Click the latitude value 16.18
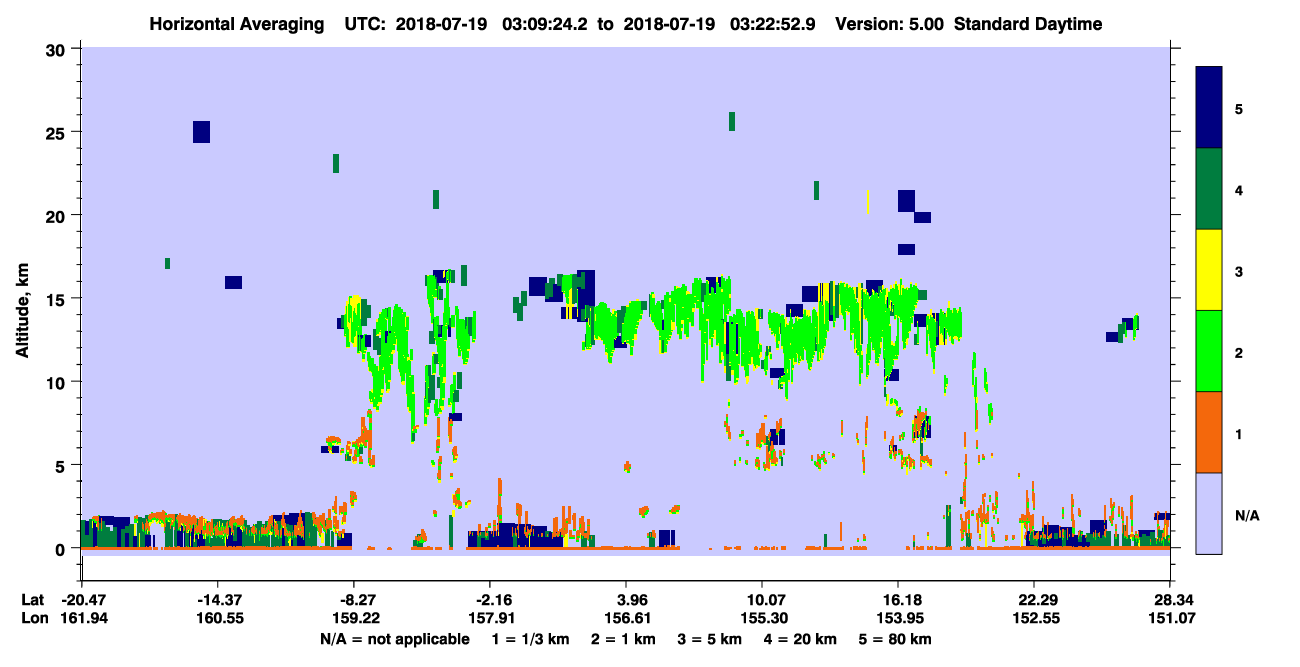Viewport: 1300px width, 667px height. [898, 600]
